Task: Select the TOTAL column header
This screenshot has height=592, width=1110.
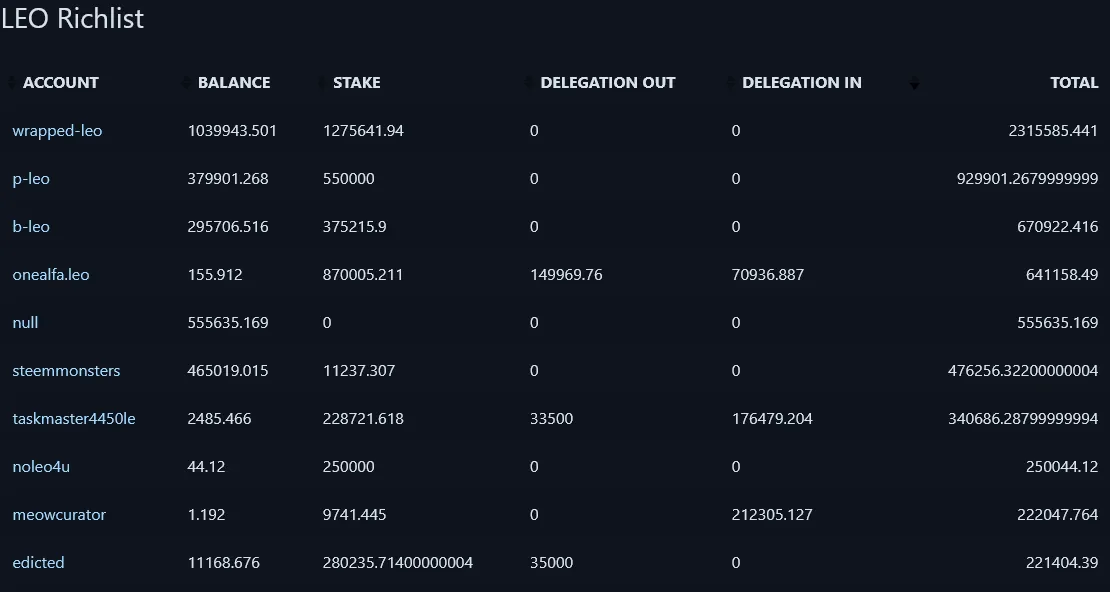Action: pos(1074,83)
